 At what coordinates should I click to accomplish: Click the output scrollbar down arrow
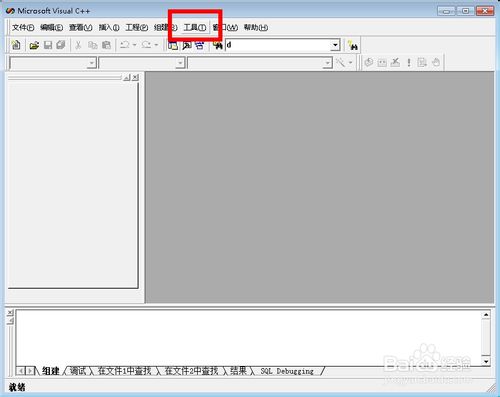click(x=486, y=361)
